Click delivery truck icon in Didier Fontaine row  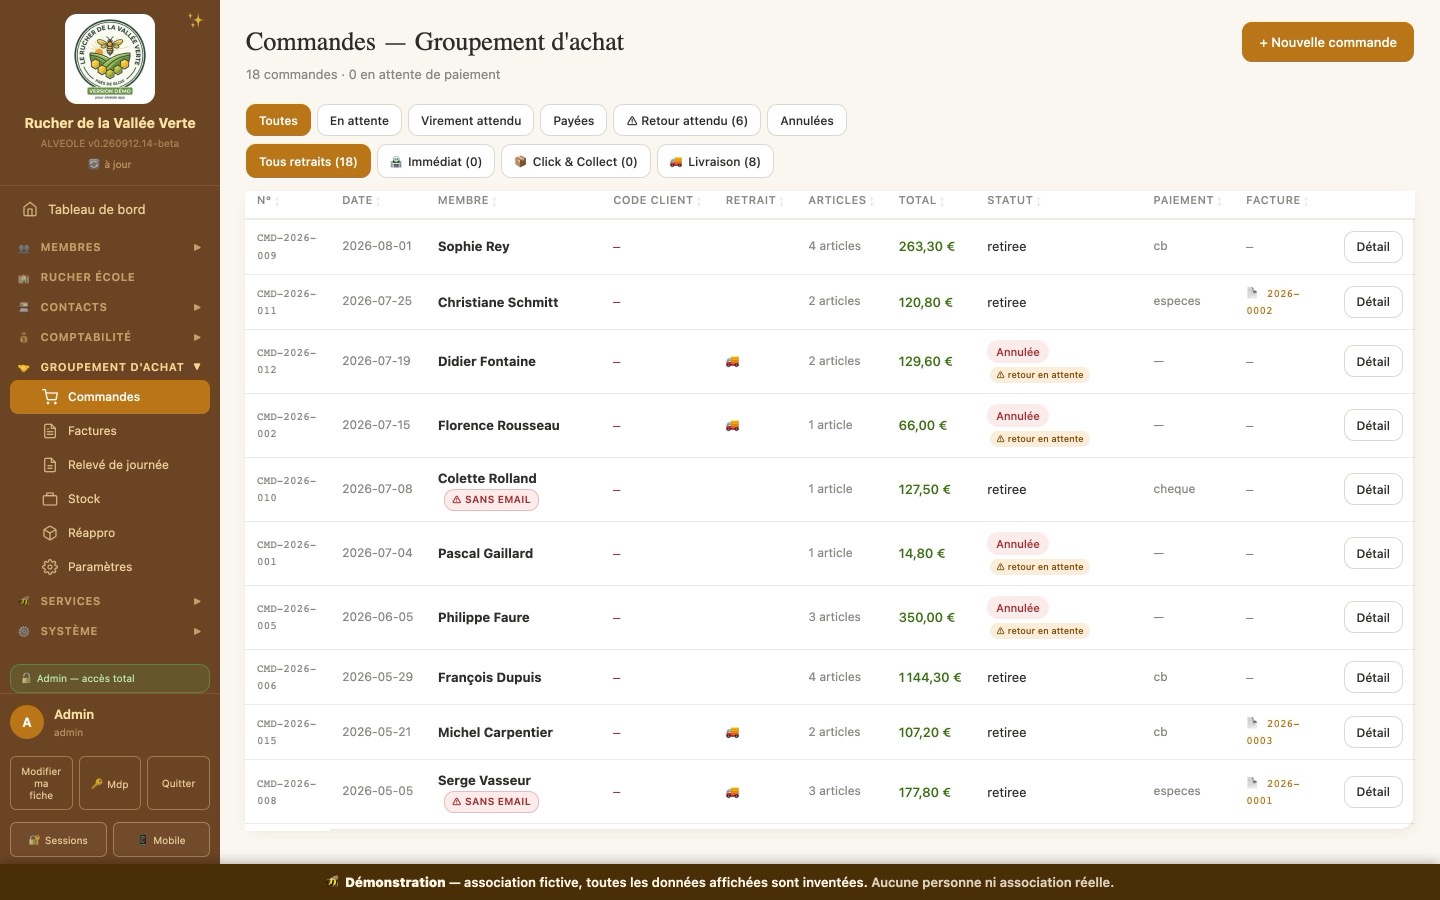[732, 362]
